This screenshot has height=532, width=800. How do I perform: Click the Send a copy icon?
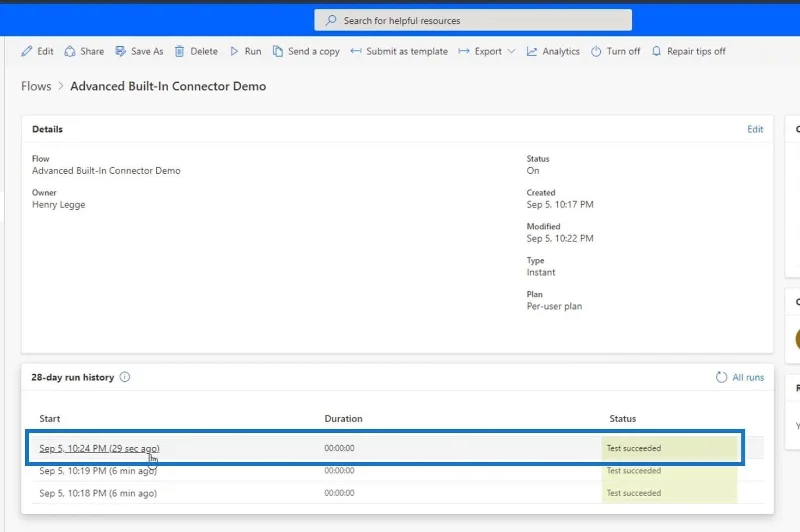point(278,51)
